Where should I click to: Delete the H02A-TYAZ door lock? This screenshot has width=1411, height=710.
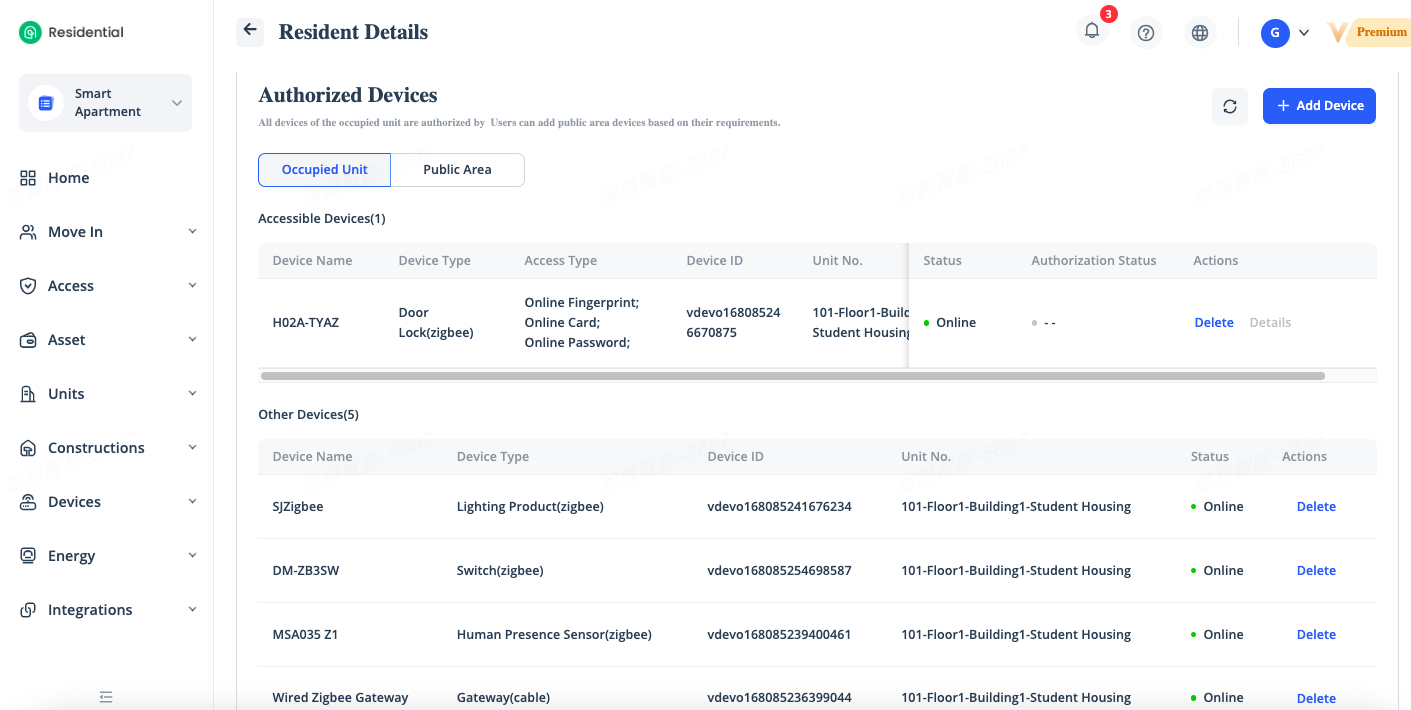pos(1213,323)
